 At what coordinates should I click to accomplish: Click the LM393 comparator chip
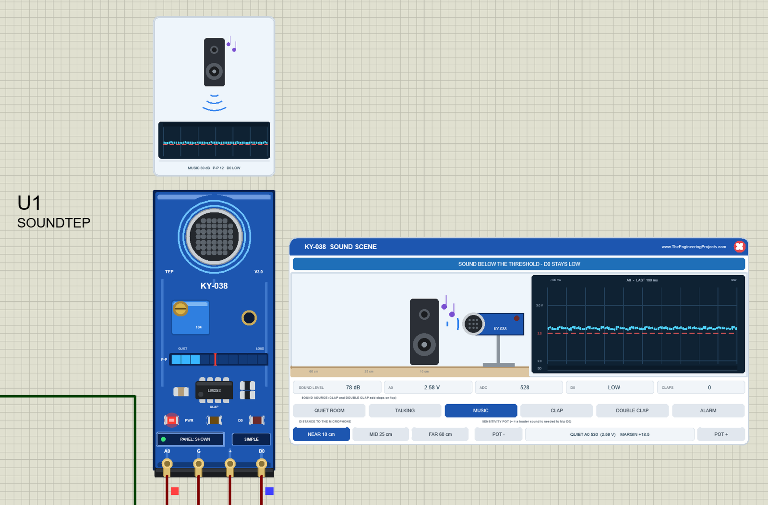tap(214, 390)
